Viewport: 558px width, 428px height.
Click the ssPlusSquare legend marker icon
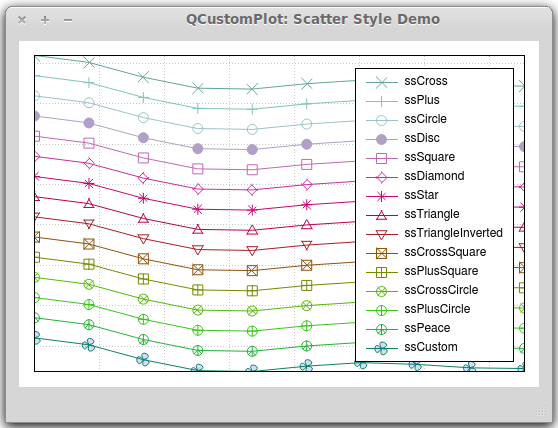click(381, 273)
